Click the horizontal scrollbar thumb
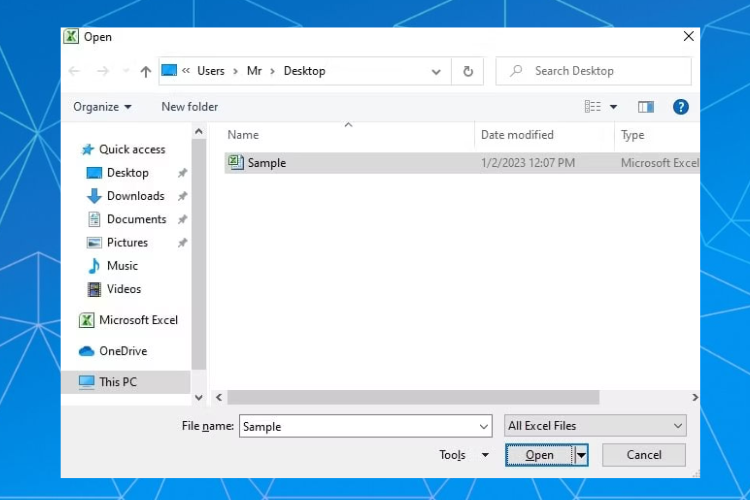The image size is (750, 500). [x=413, y=397]
